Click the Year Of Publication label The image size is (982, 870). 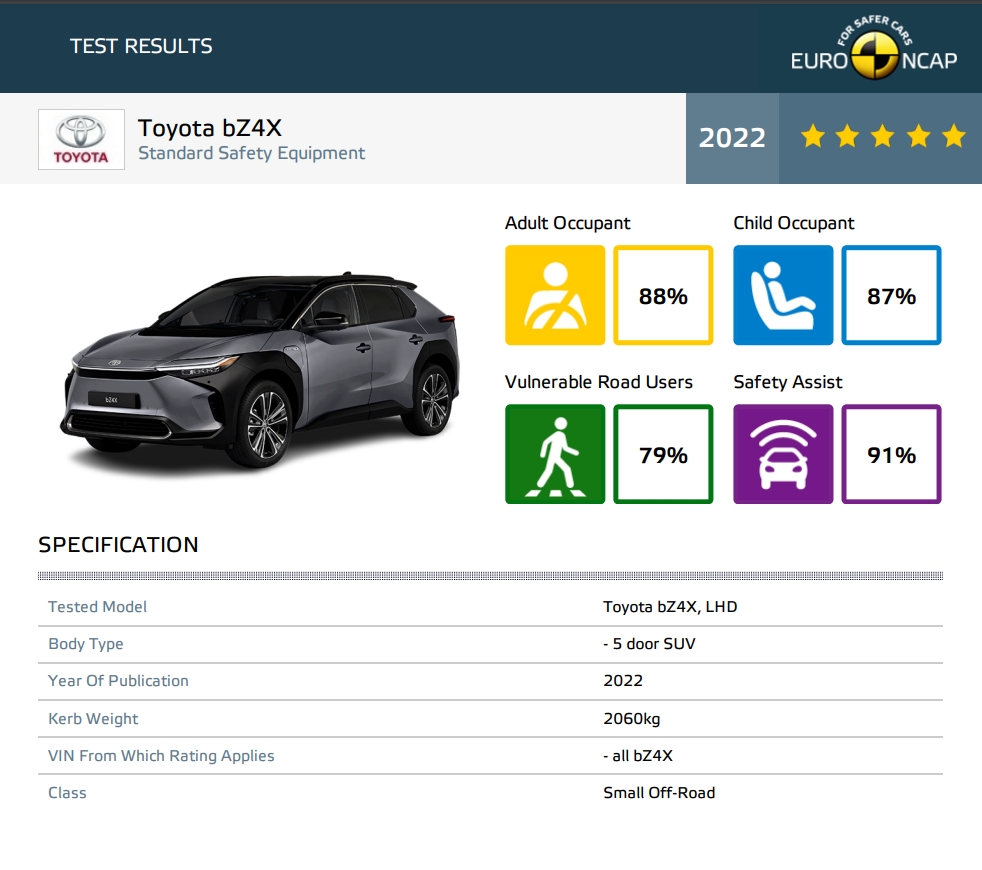[118, 681]
